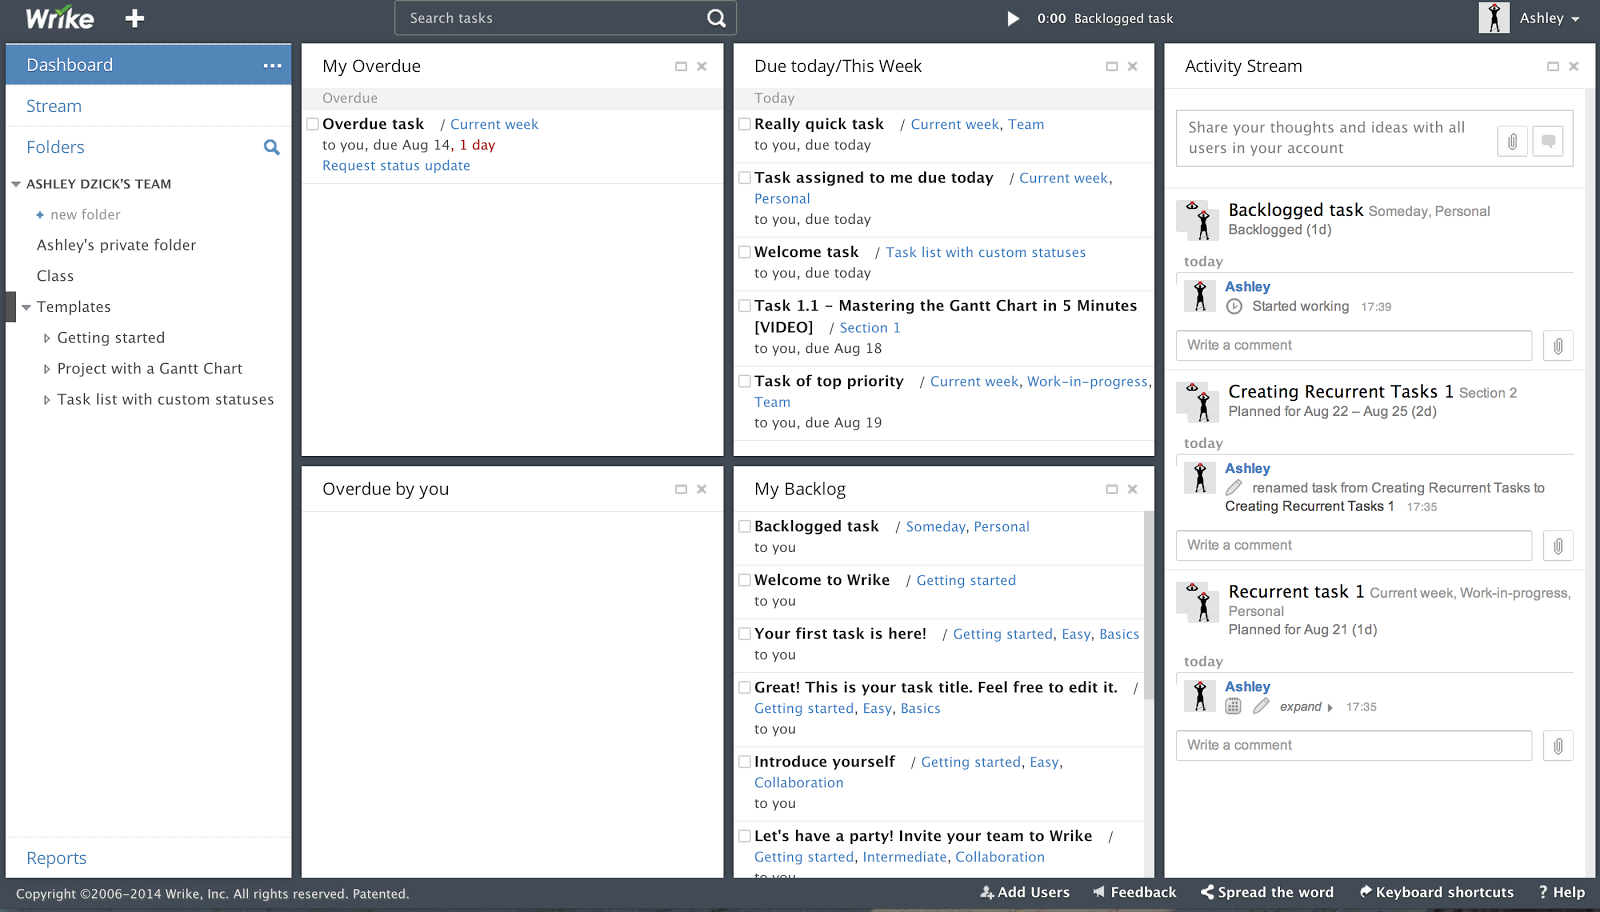Click the Add Users icon in footer
The image size is (1600, 912).
[987, 892]
